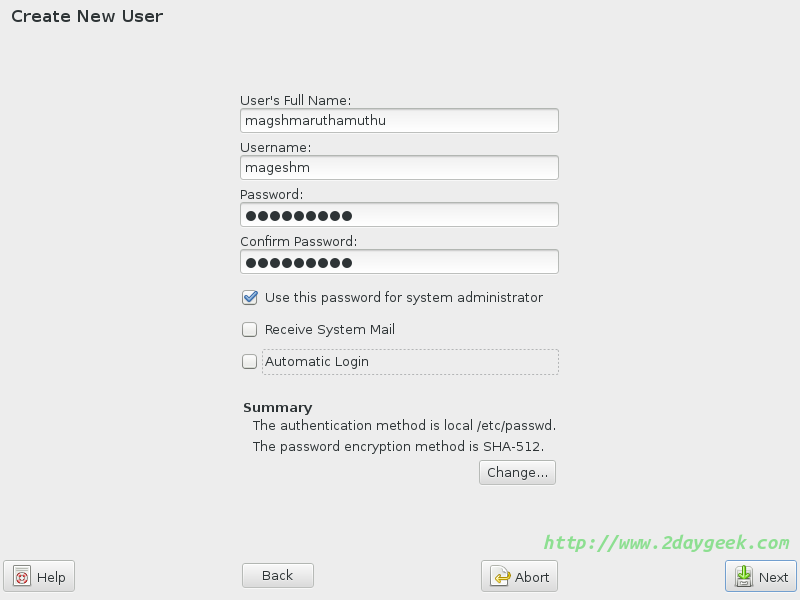Image resolution: width=800 pixels, height=600 pixels.
Task: Click the Help lifebuoy icon
Action: (x=22, y=577)
